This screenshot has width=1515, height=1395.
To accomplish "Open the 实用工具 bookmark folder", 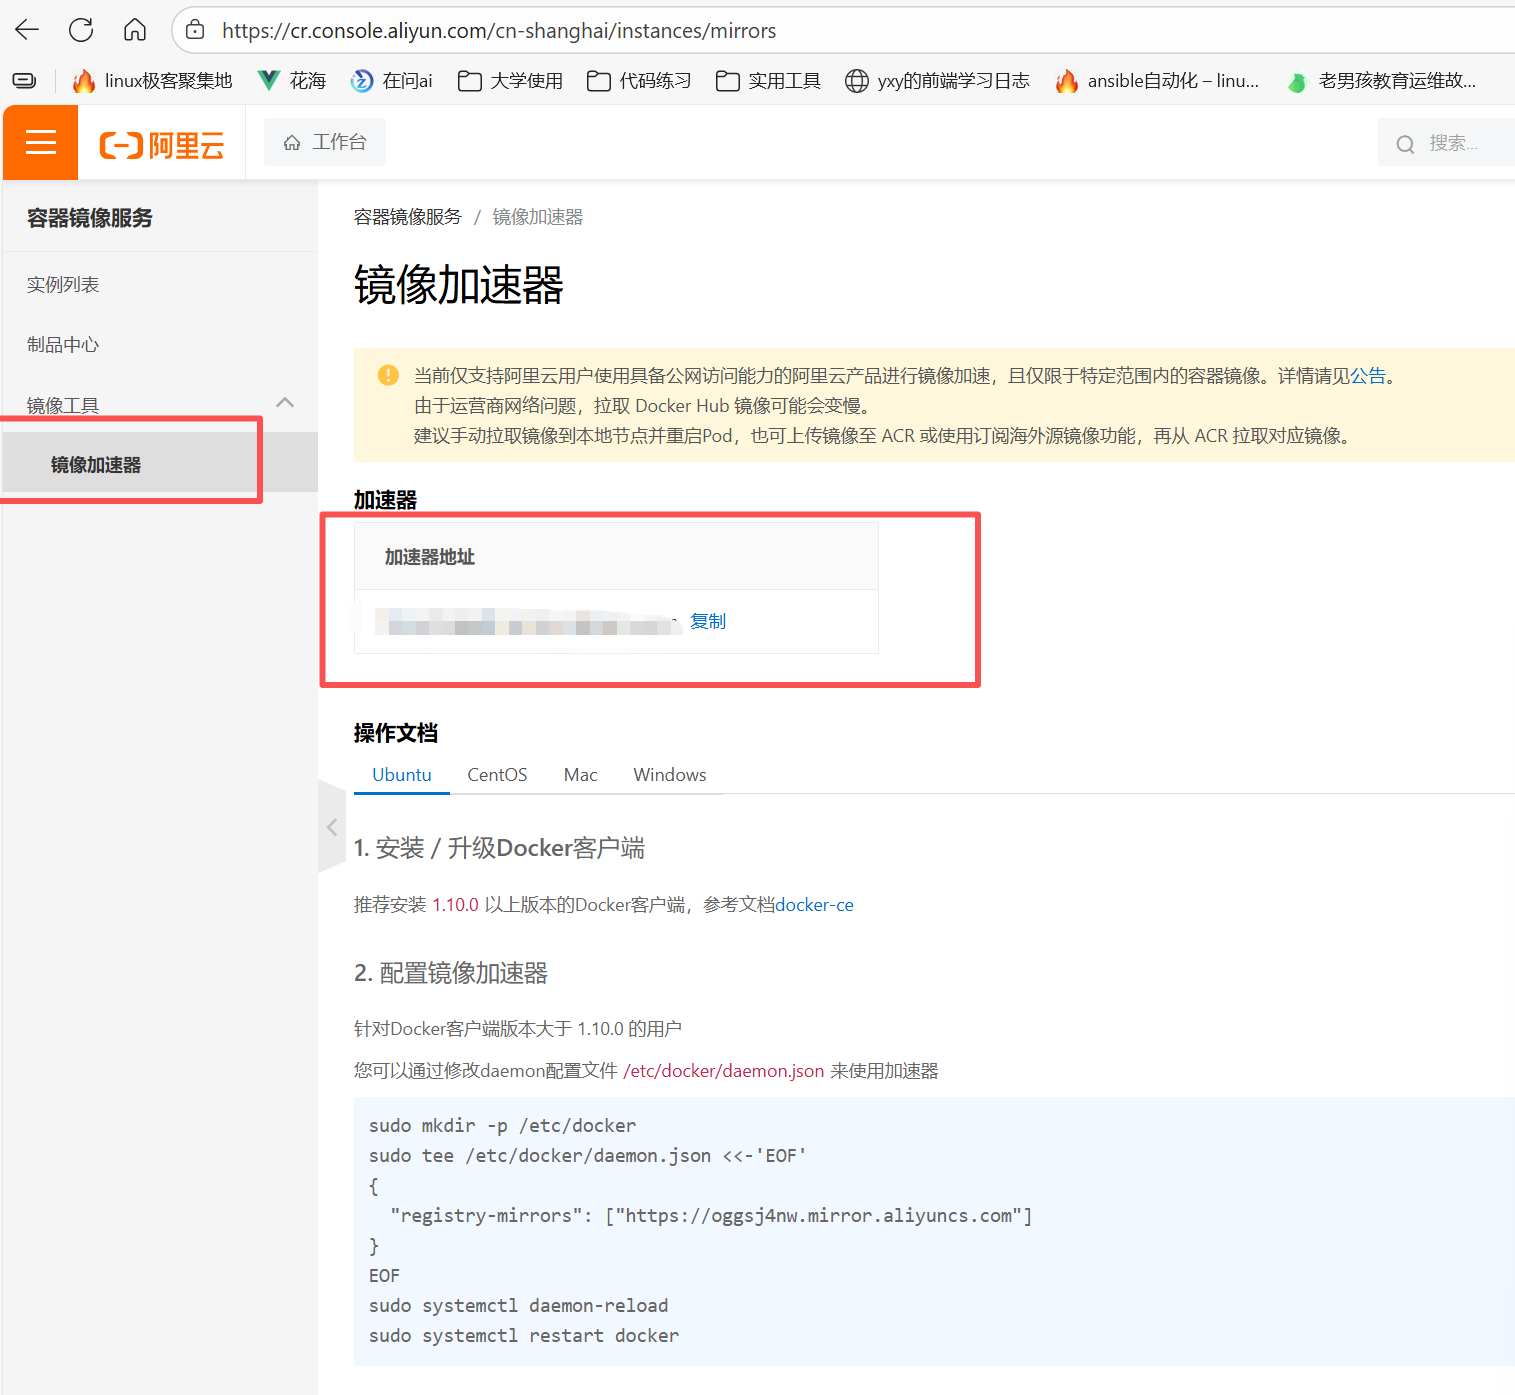I will 768,81.
